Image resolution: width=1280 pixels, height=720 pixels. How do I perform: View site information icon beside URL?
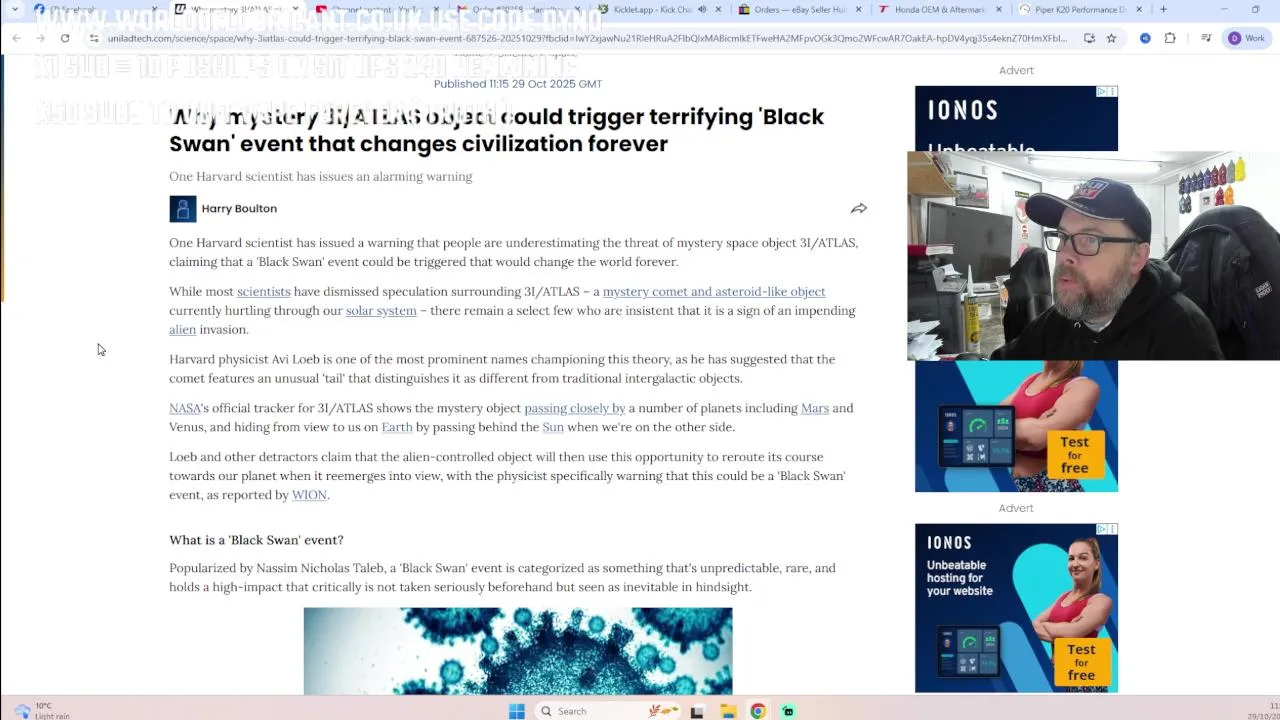(94, 38)
